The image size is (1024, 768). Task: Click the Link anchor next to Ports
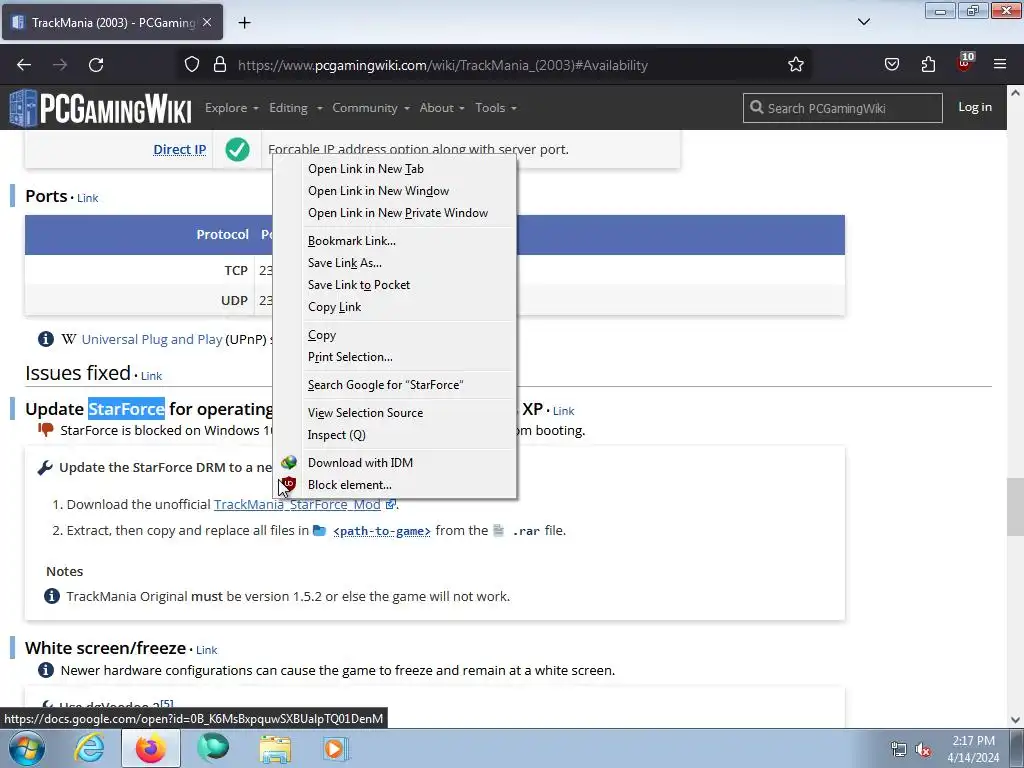pyautogui.click(x=88, y=198)
